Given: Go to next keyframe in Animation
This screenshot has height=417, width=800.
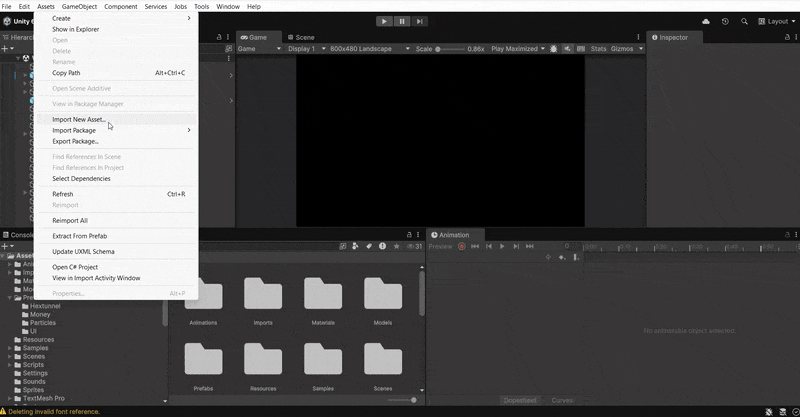Looking at the screenshot, I should (x=516, y=246).
